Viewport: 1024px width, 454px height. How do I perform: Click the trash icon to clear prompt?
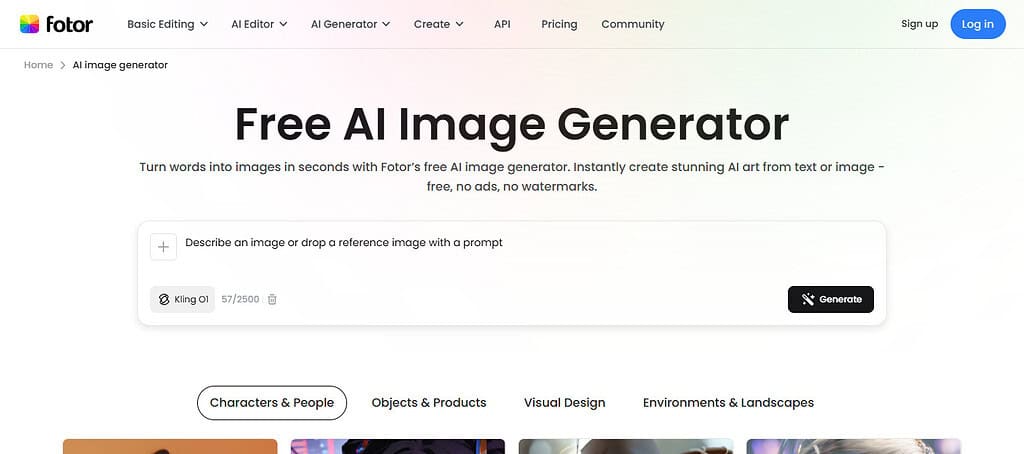(272, 299)
